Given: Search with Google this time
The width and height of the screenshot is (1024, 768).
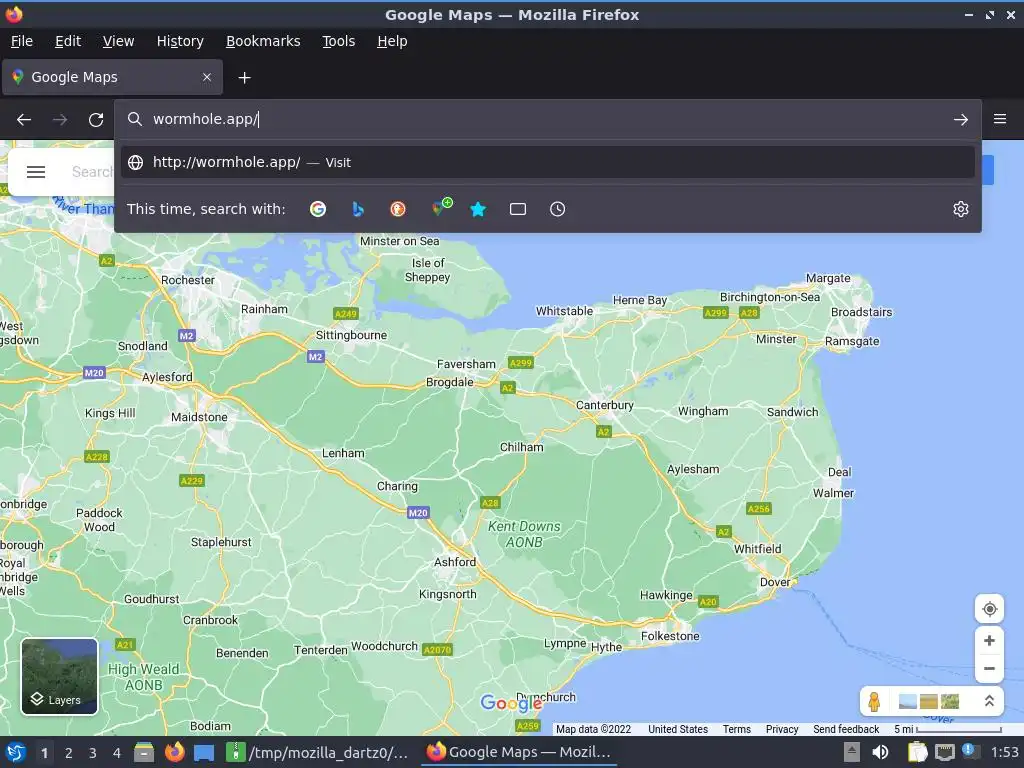Looking at the screenshot, I should coord(318,209).
